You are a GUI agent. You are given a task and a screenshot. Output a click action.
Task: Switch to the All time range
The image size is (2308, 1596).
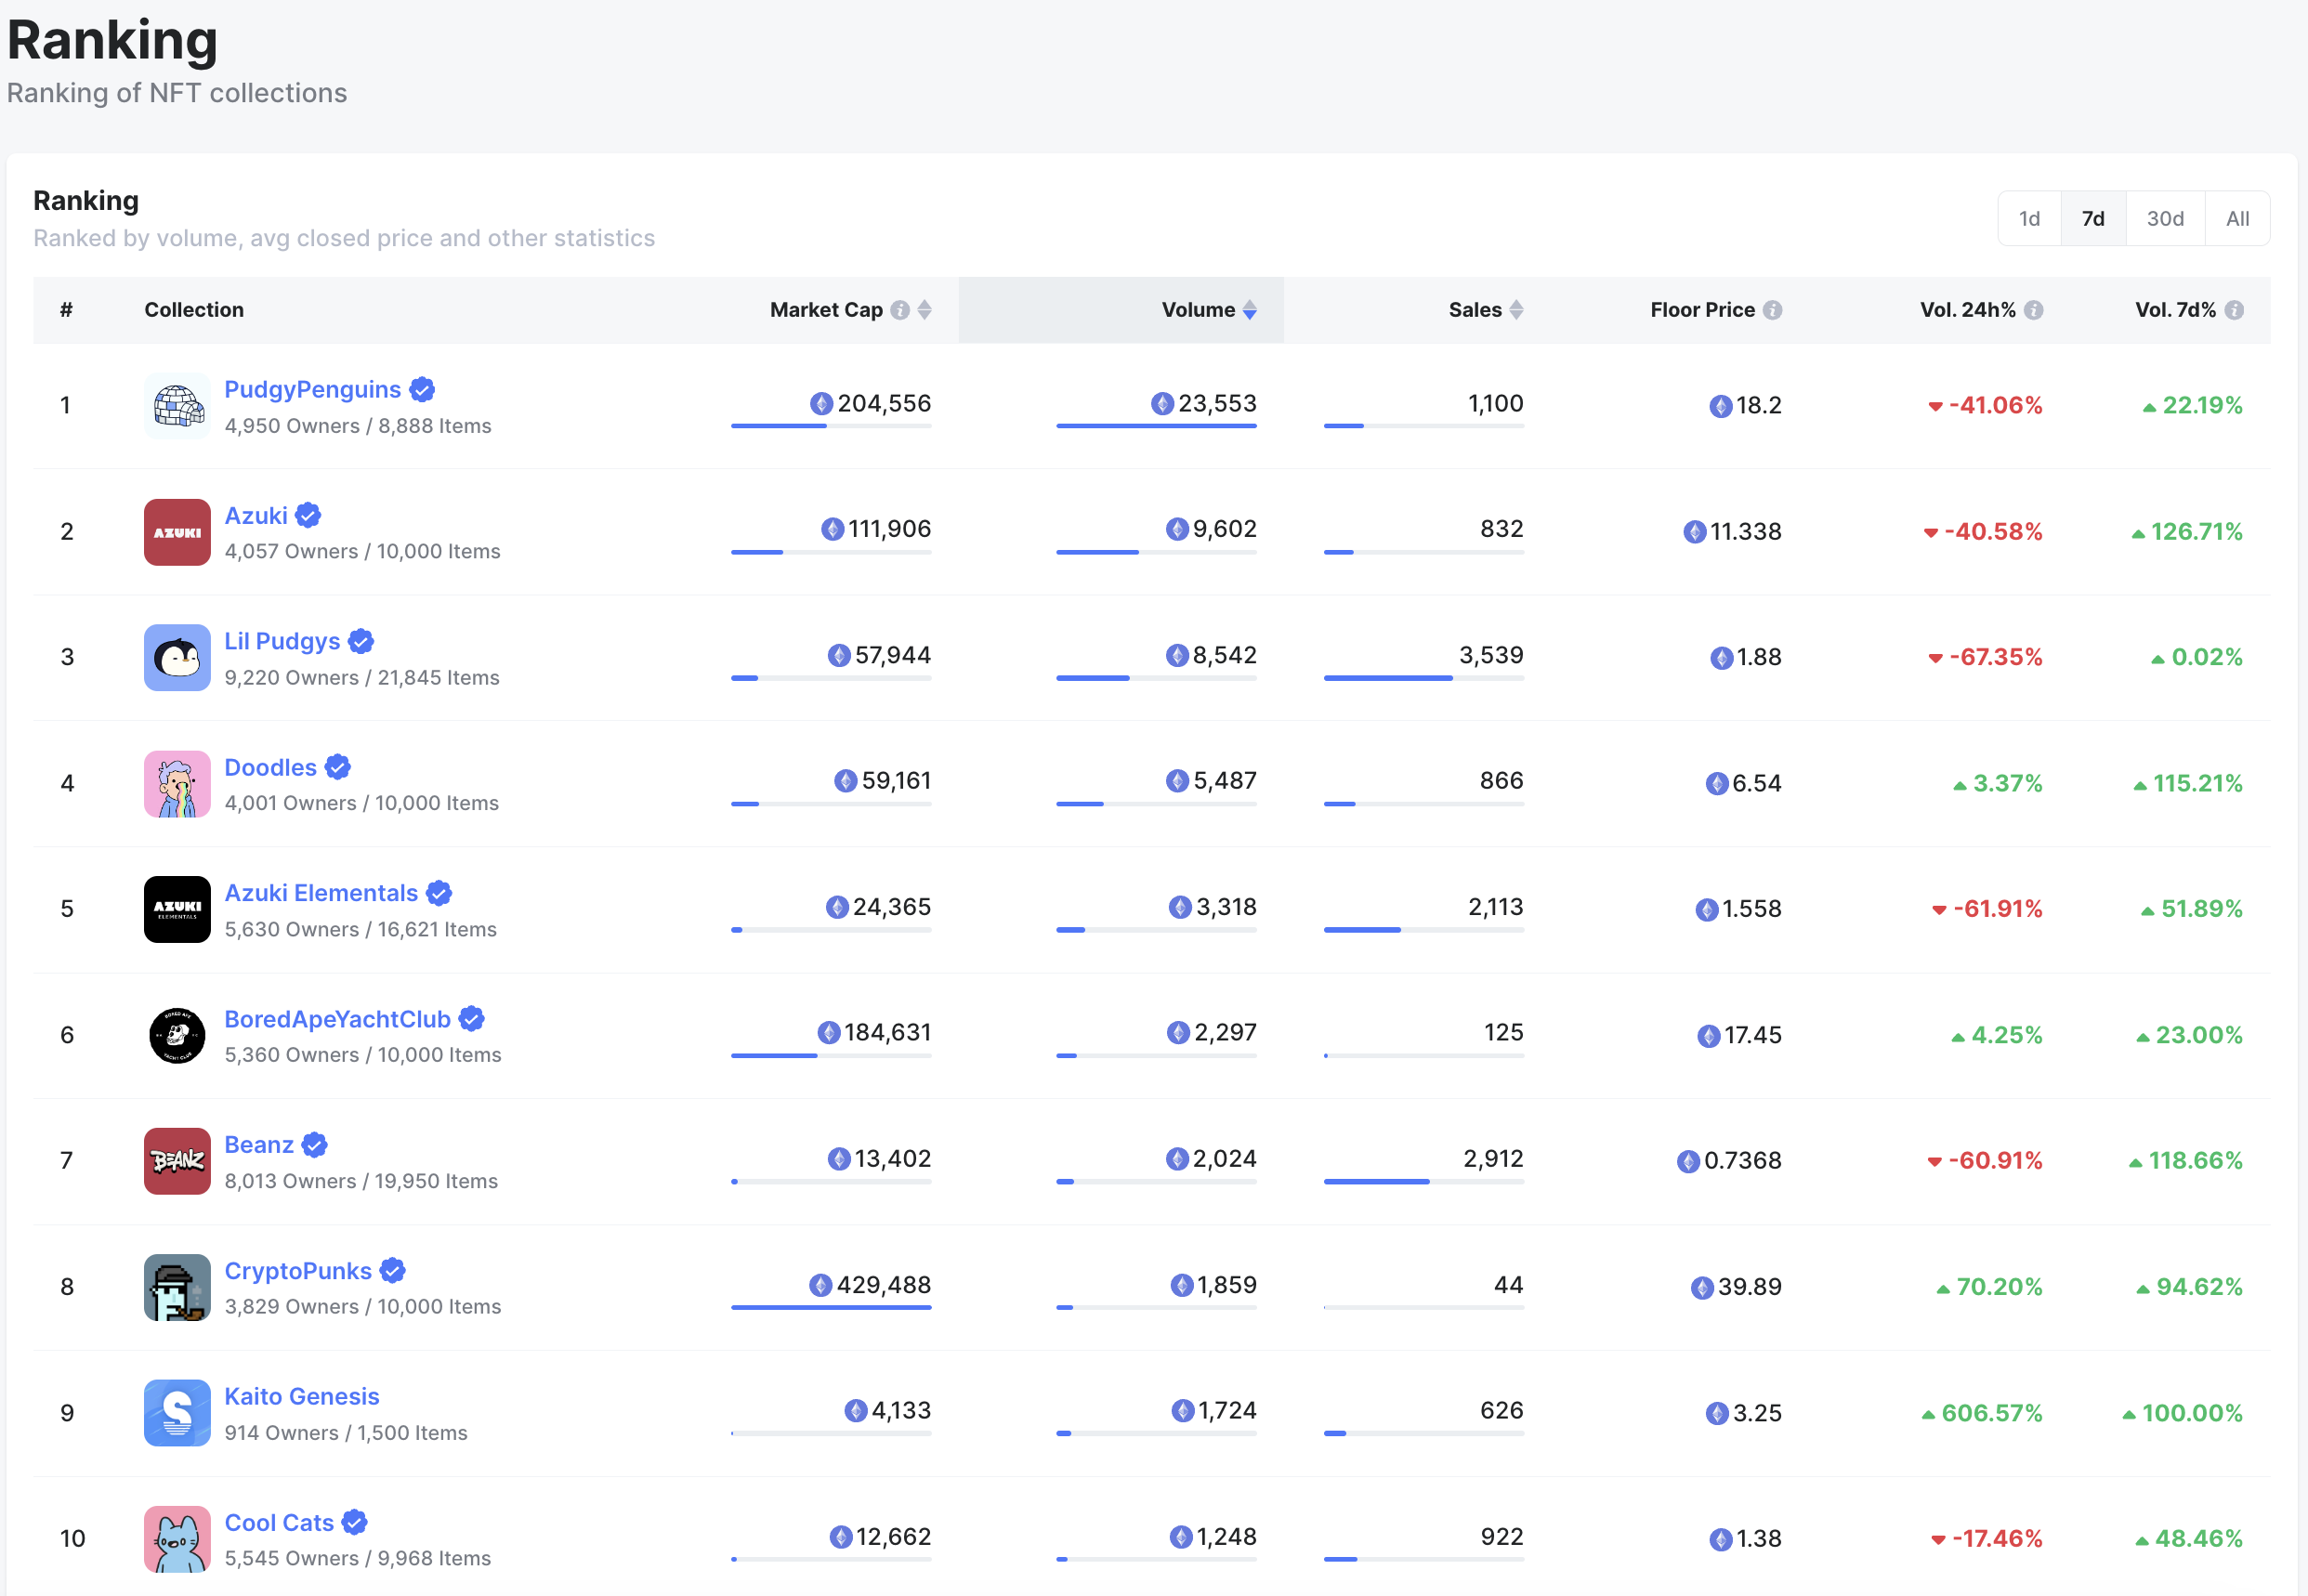[x=2238, y=218]
